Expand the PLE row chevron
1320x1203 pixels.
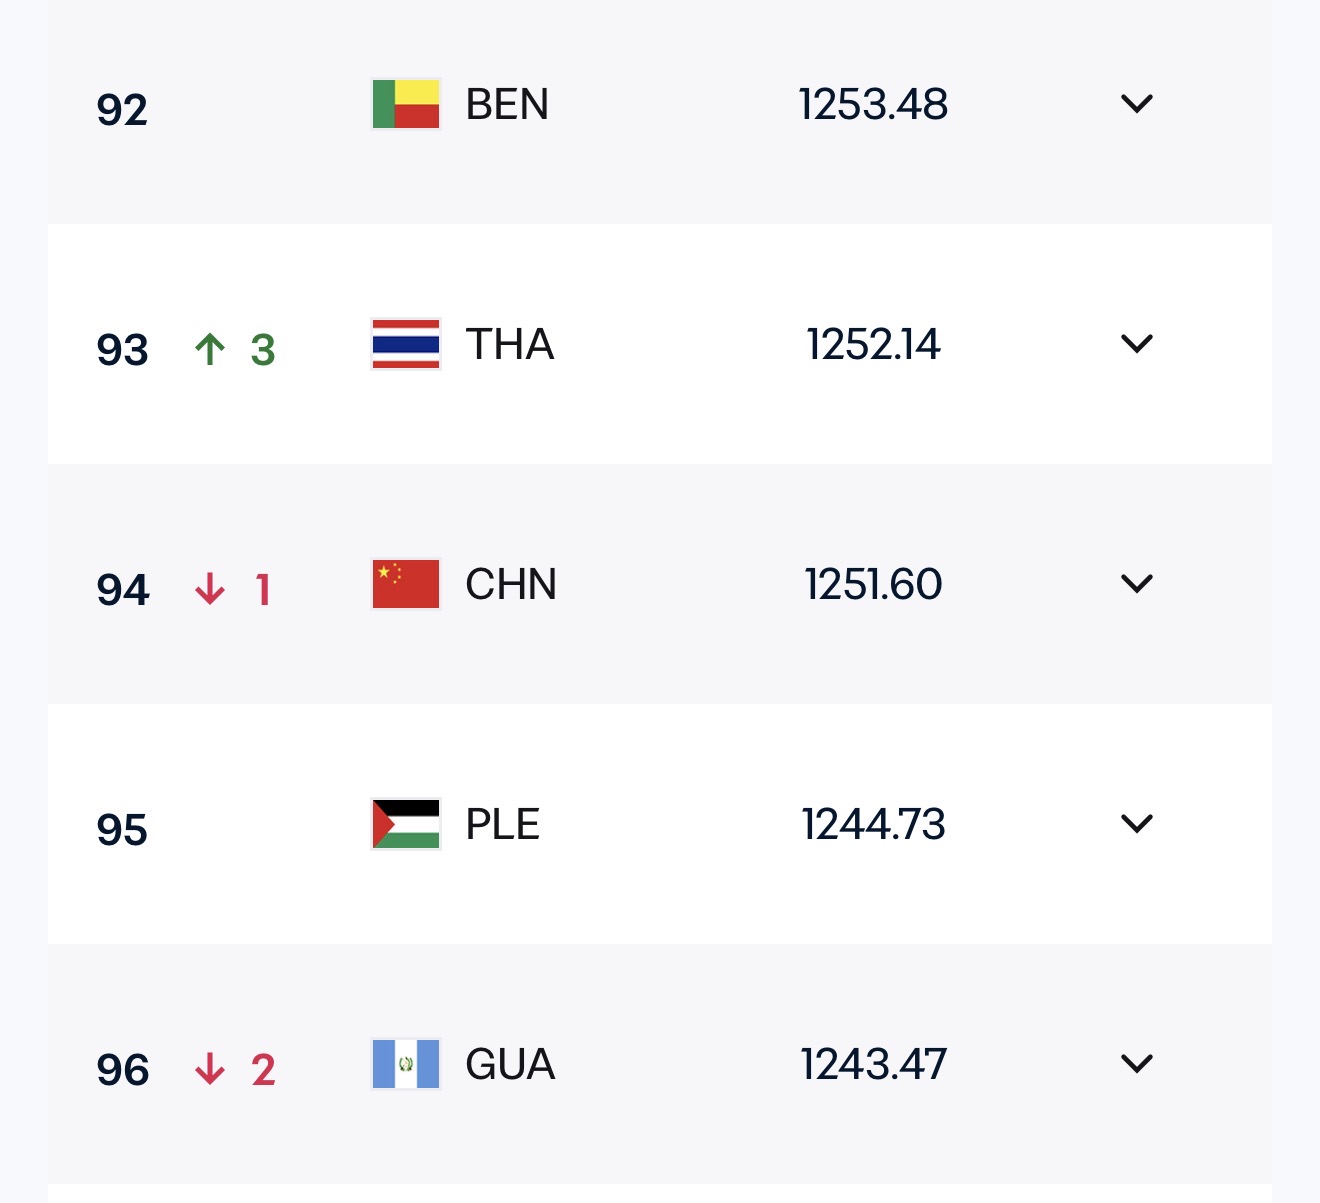click(x=1137, y=824)
